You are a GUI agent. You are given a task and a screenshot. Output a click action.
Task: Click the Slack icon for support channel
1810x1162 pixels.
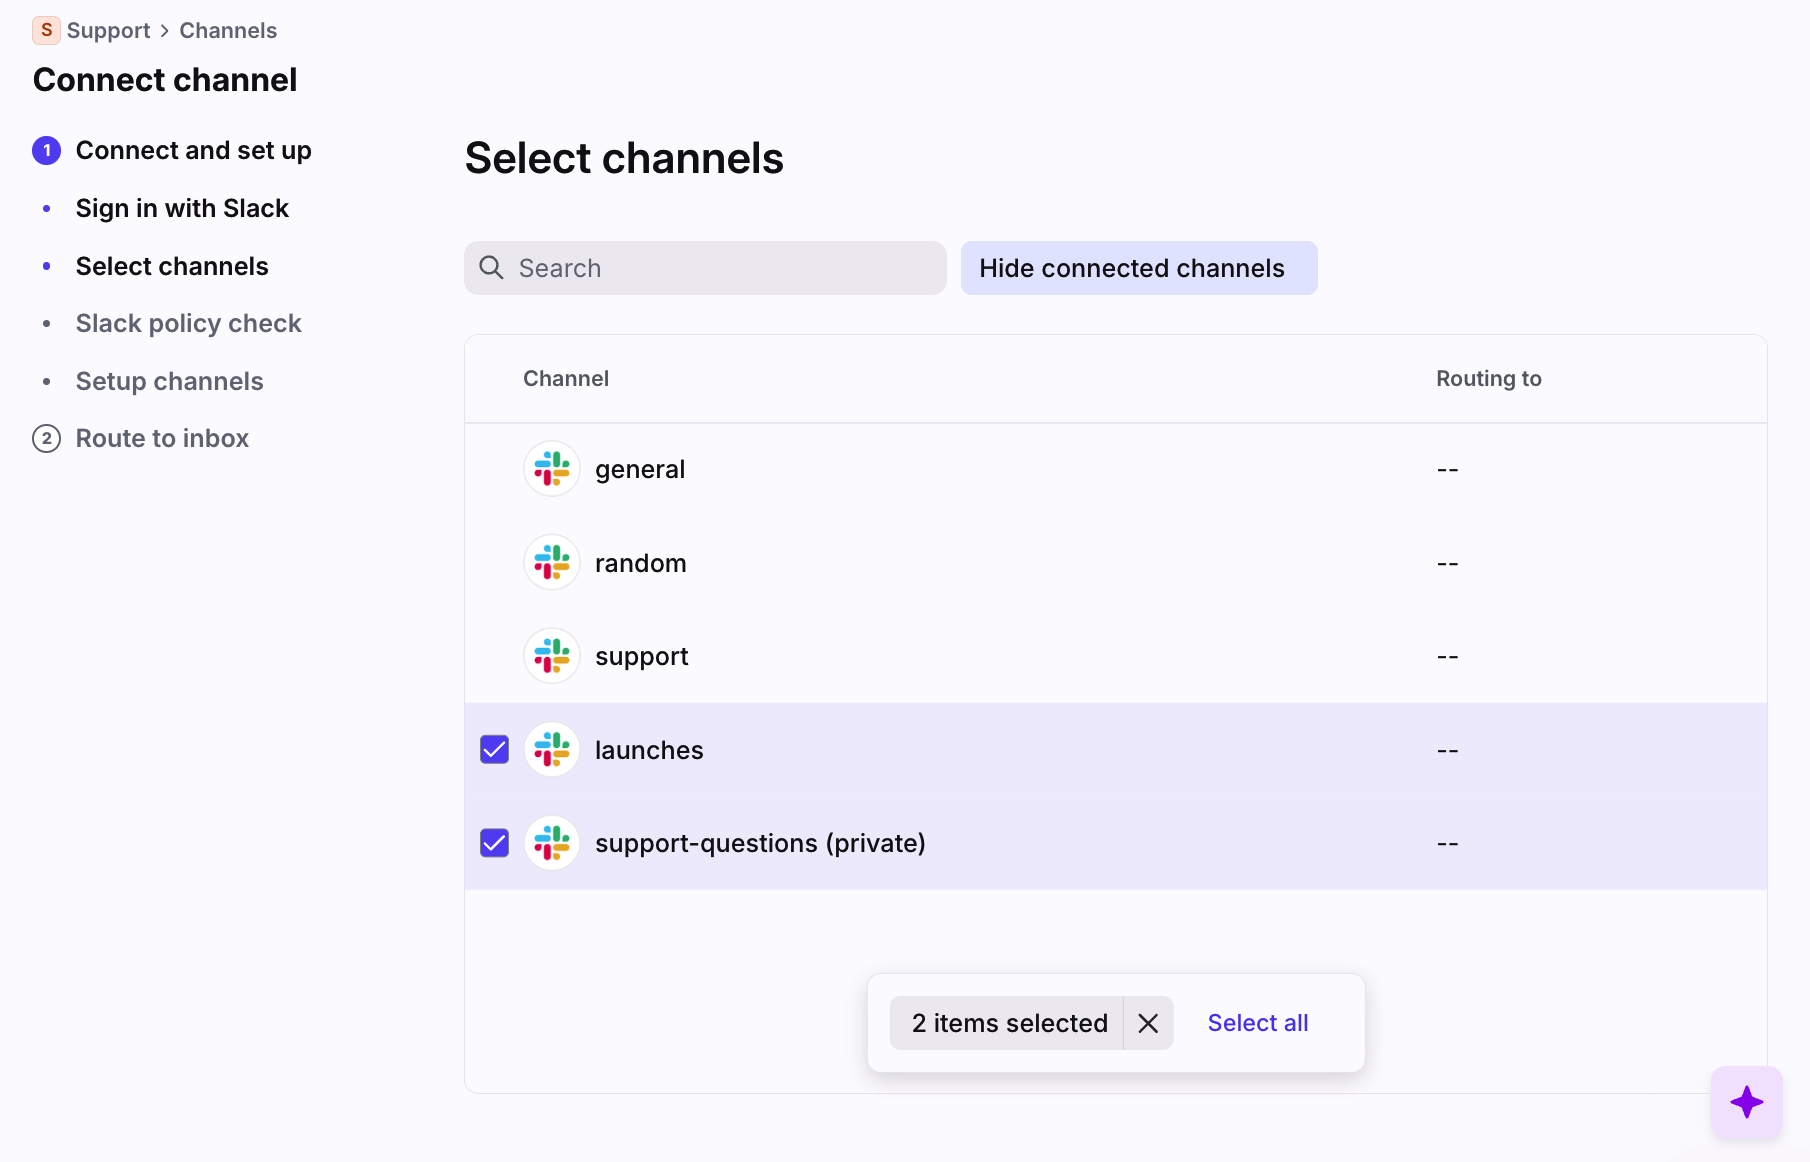tap(552, 656)
